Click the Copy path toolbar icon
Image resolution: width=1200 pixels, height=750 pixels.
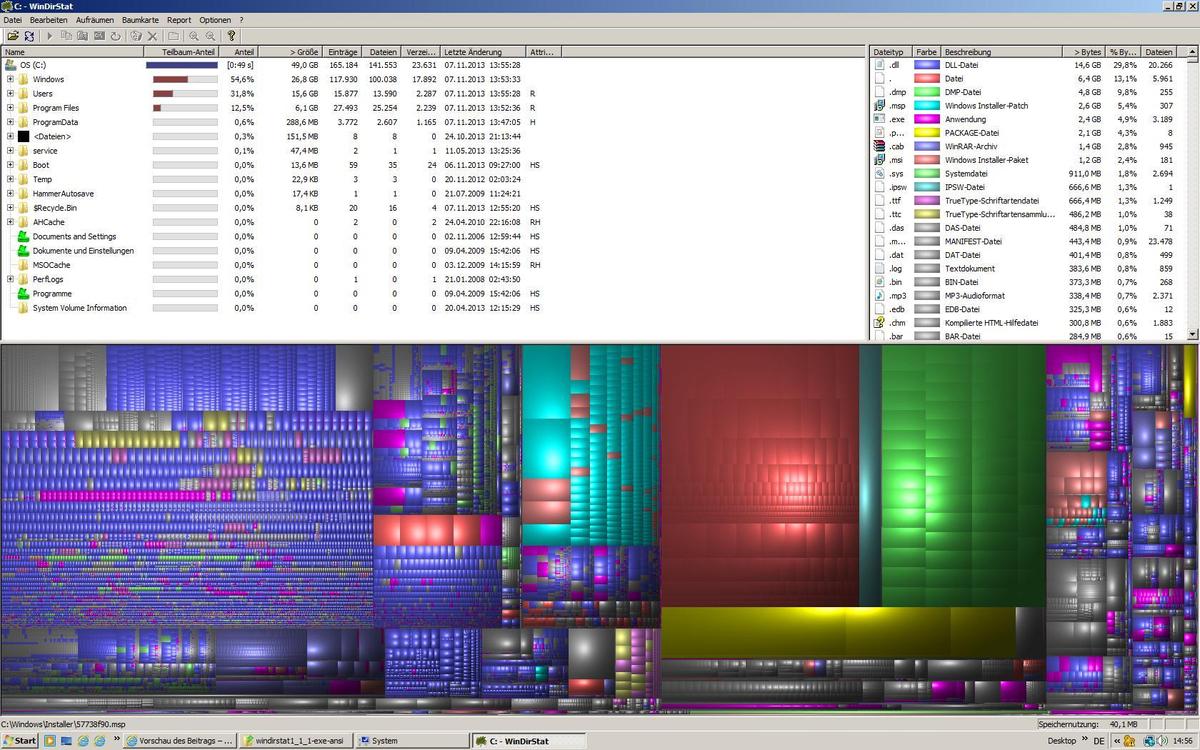point(67,36)
